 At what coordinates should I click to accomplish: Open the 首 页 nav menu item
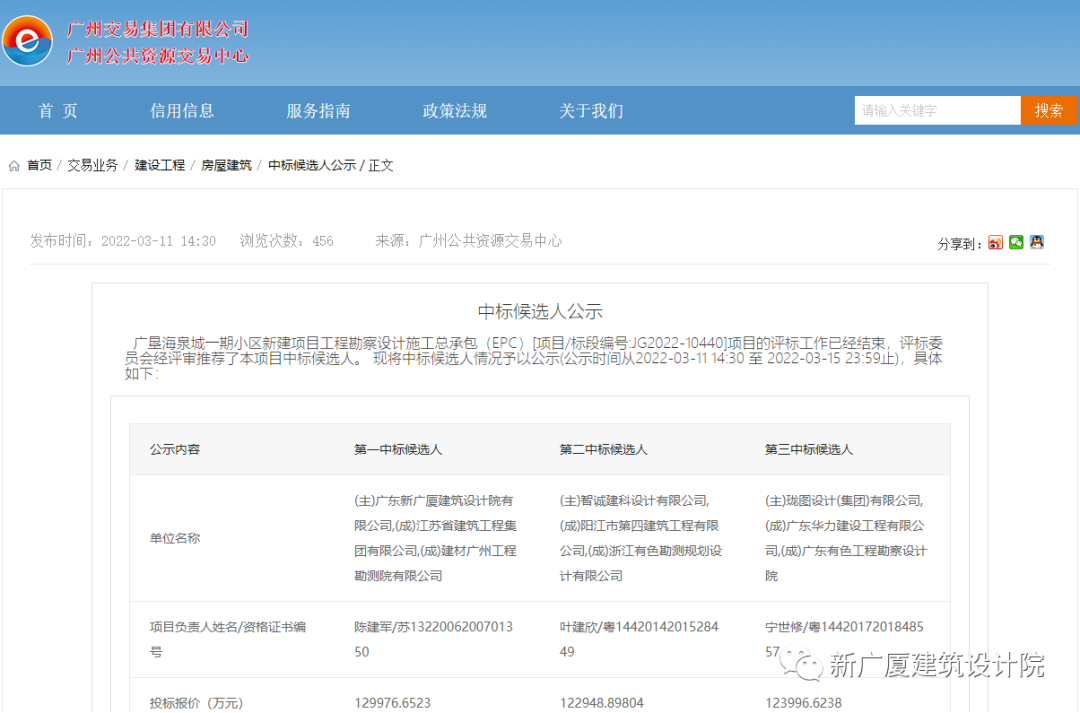[x=58, y=111]
